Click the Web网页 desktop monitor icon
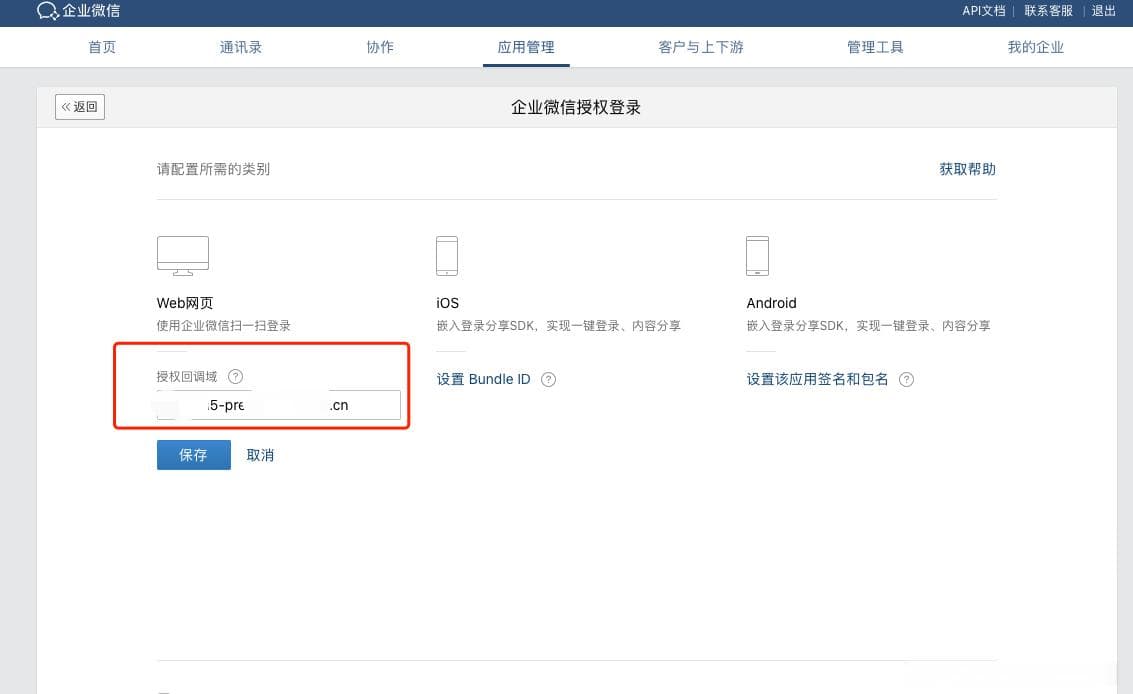The image size is (1133, 694). pos(183,256)
